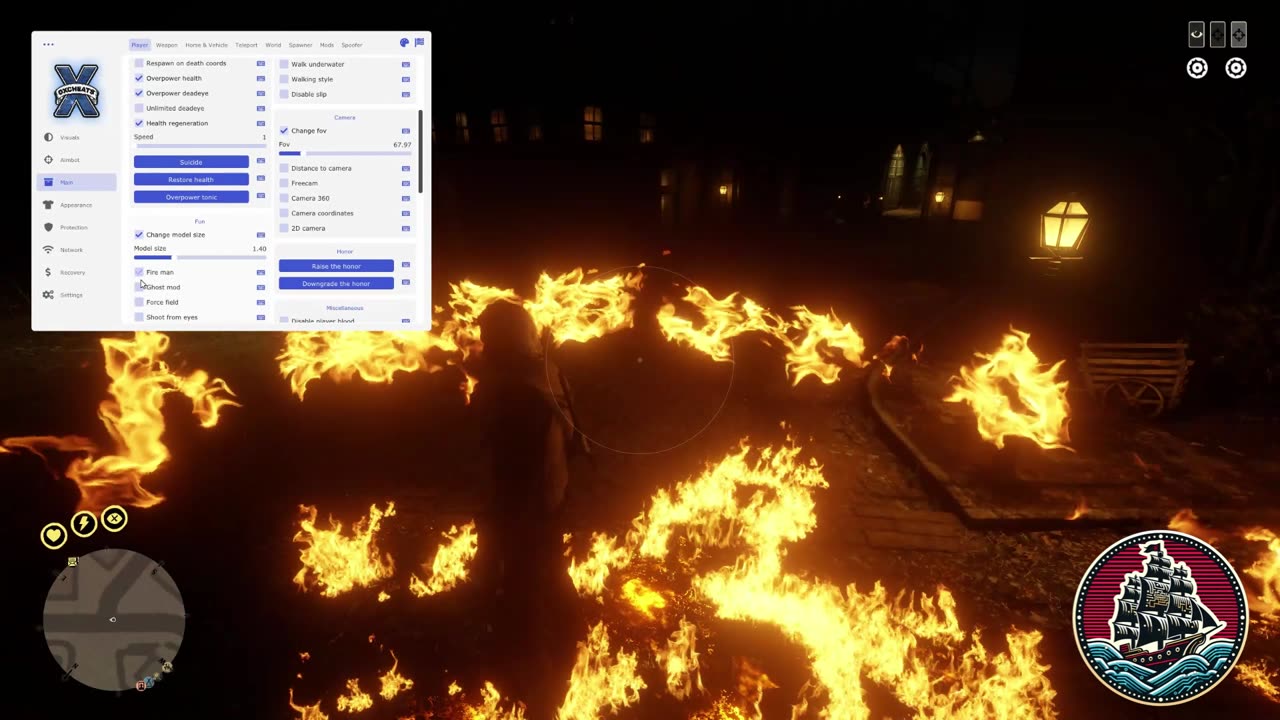Check the Walking style option
This screenshot has height=720, width=1280.
[284, 79]
